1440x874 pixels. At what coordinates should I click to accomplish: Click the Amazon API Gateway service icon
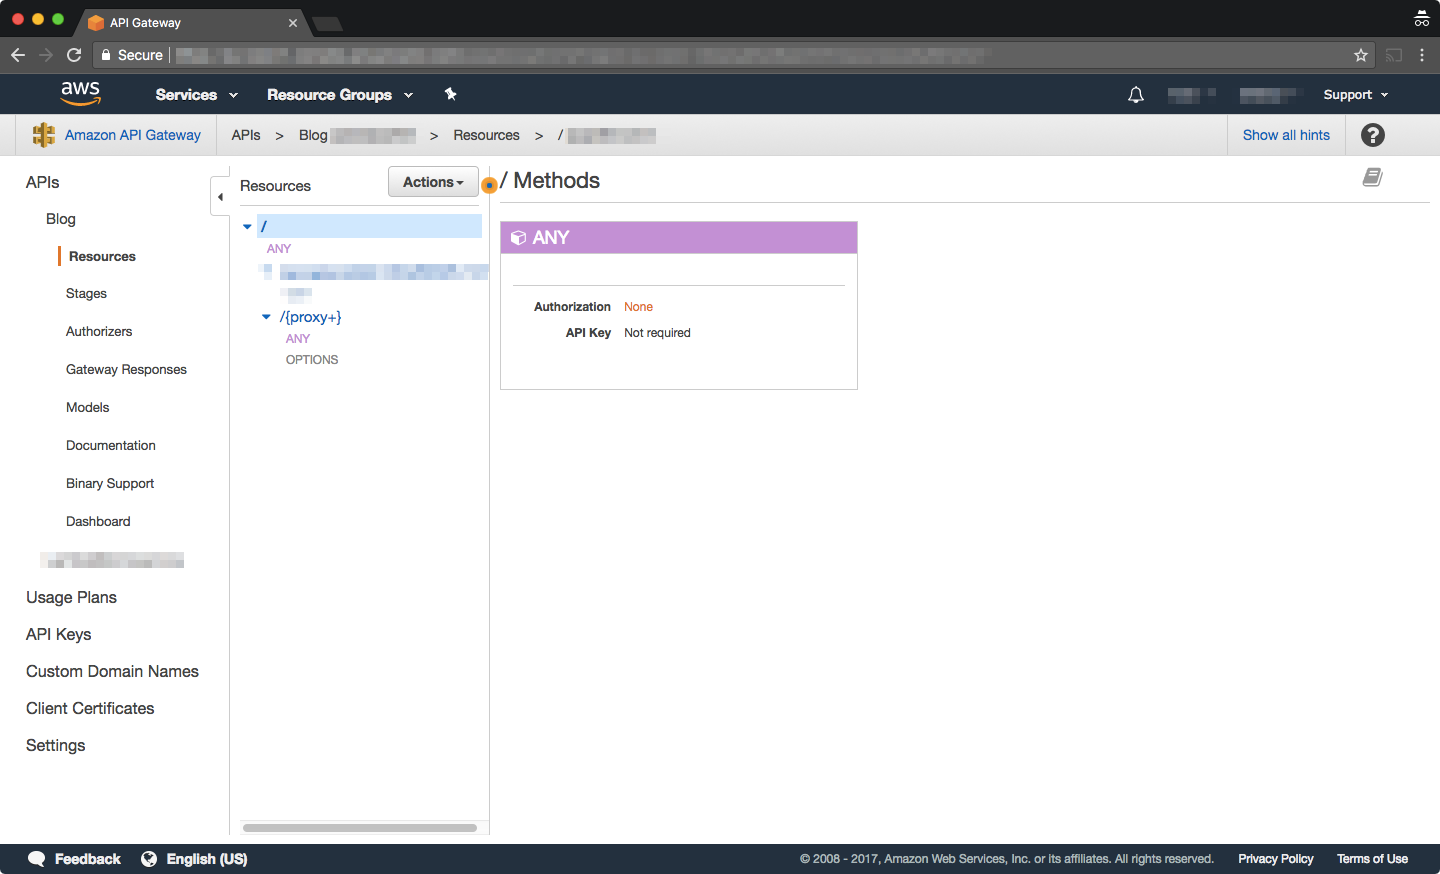tap(43, 135)
